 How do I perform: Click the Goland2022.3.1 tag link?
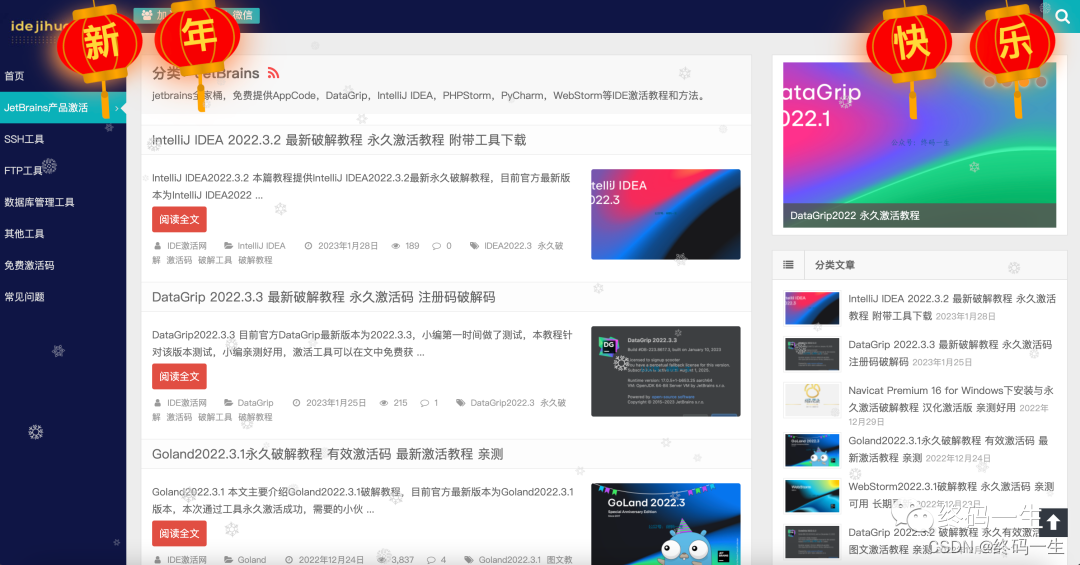click(510, 560)
